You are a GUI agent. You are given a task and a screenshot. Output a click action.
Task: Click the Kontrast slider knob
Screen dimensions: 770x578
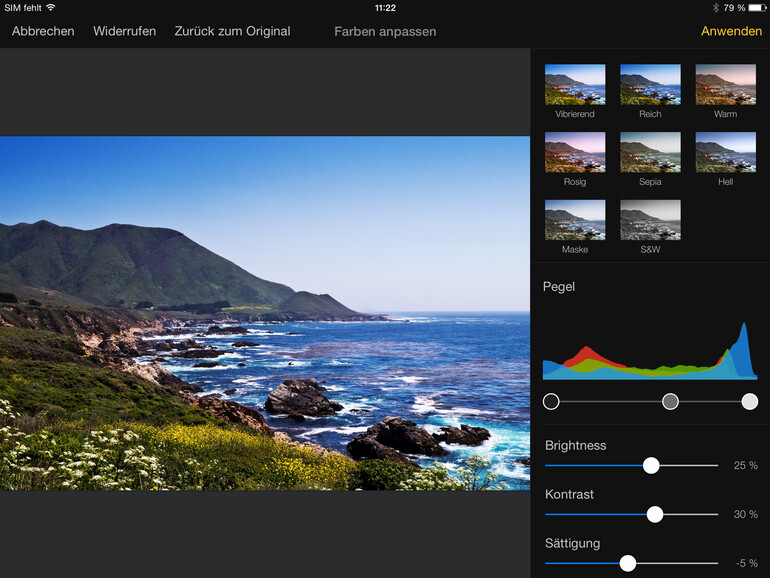pyautogui.click(x=655, y=514)
